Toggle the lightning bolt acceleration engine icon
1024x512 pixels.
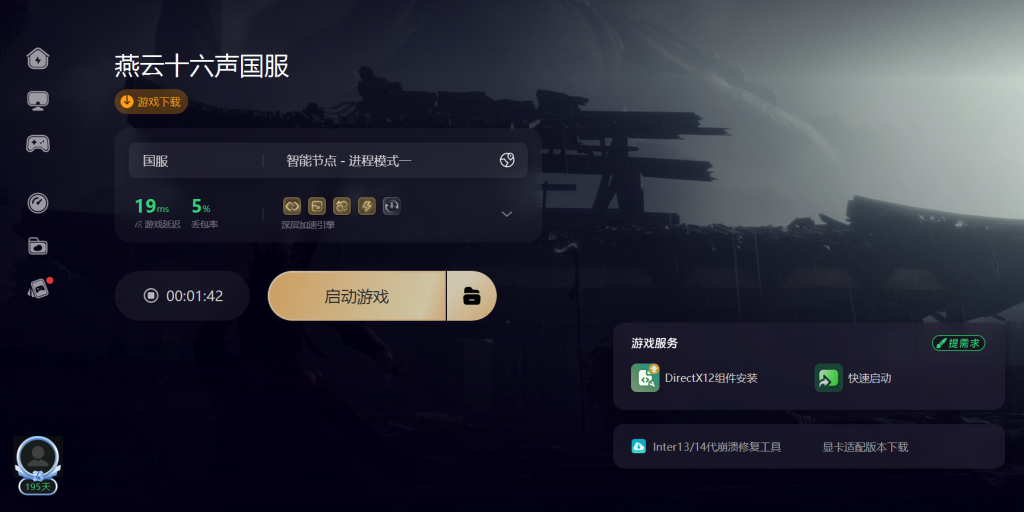coord(367,206)
